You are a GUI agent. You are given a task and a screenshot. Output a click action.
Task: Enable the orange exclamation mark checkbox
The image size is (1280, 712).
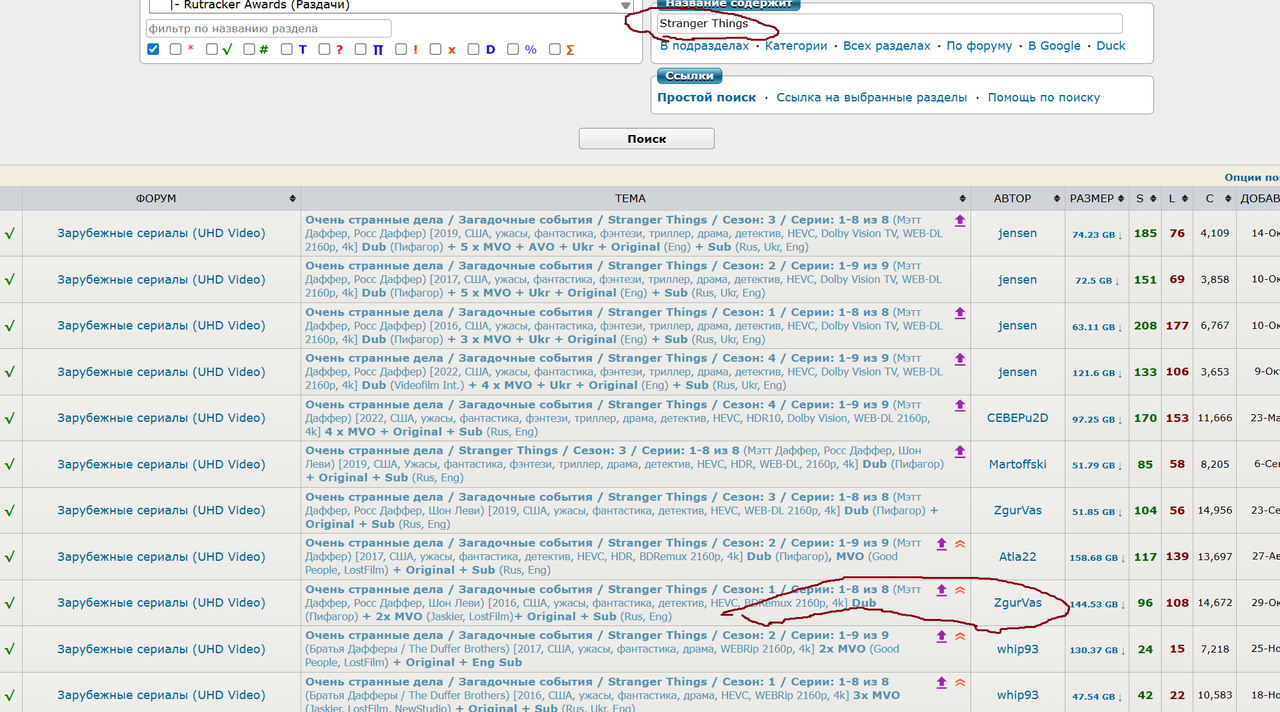(401, 49)
